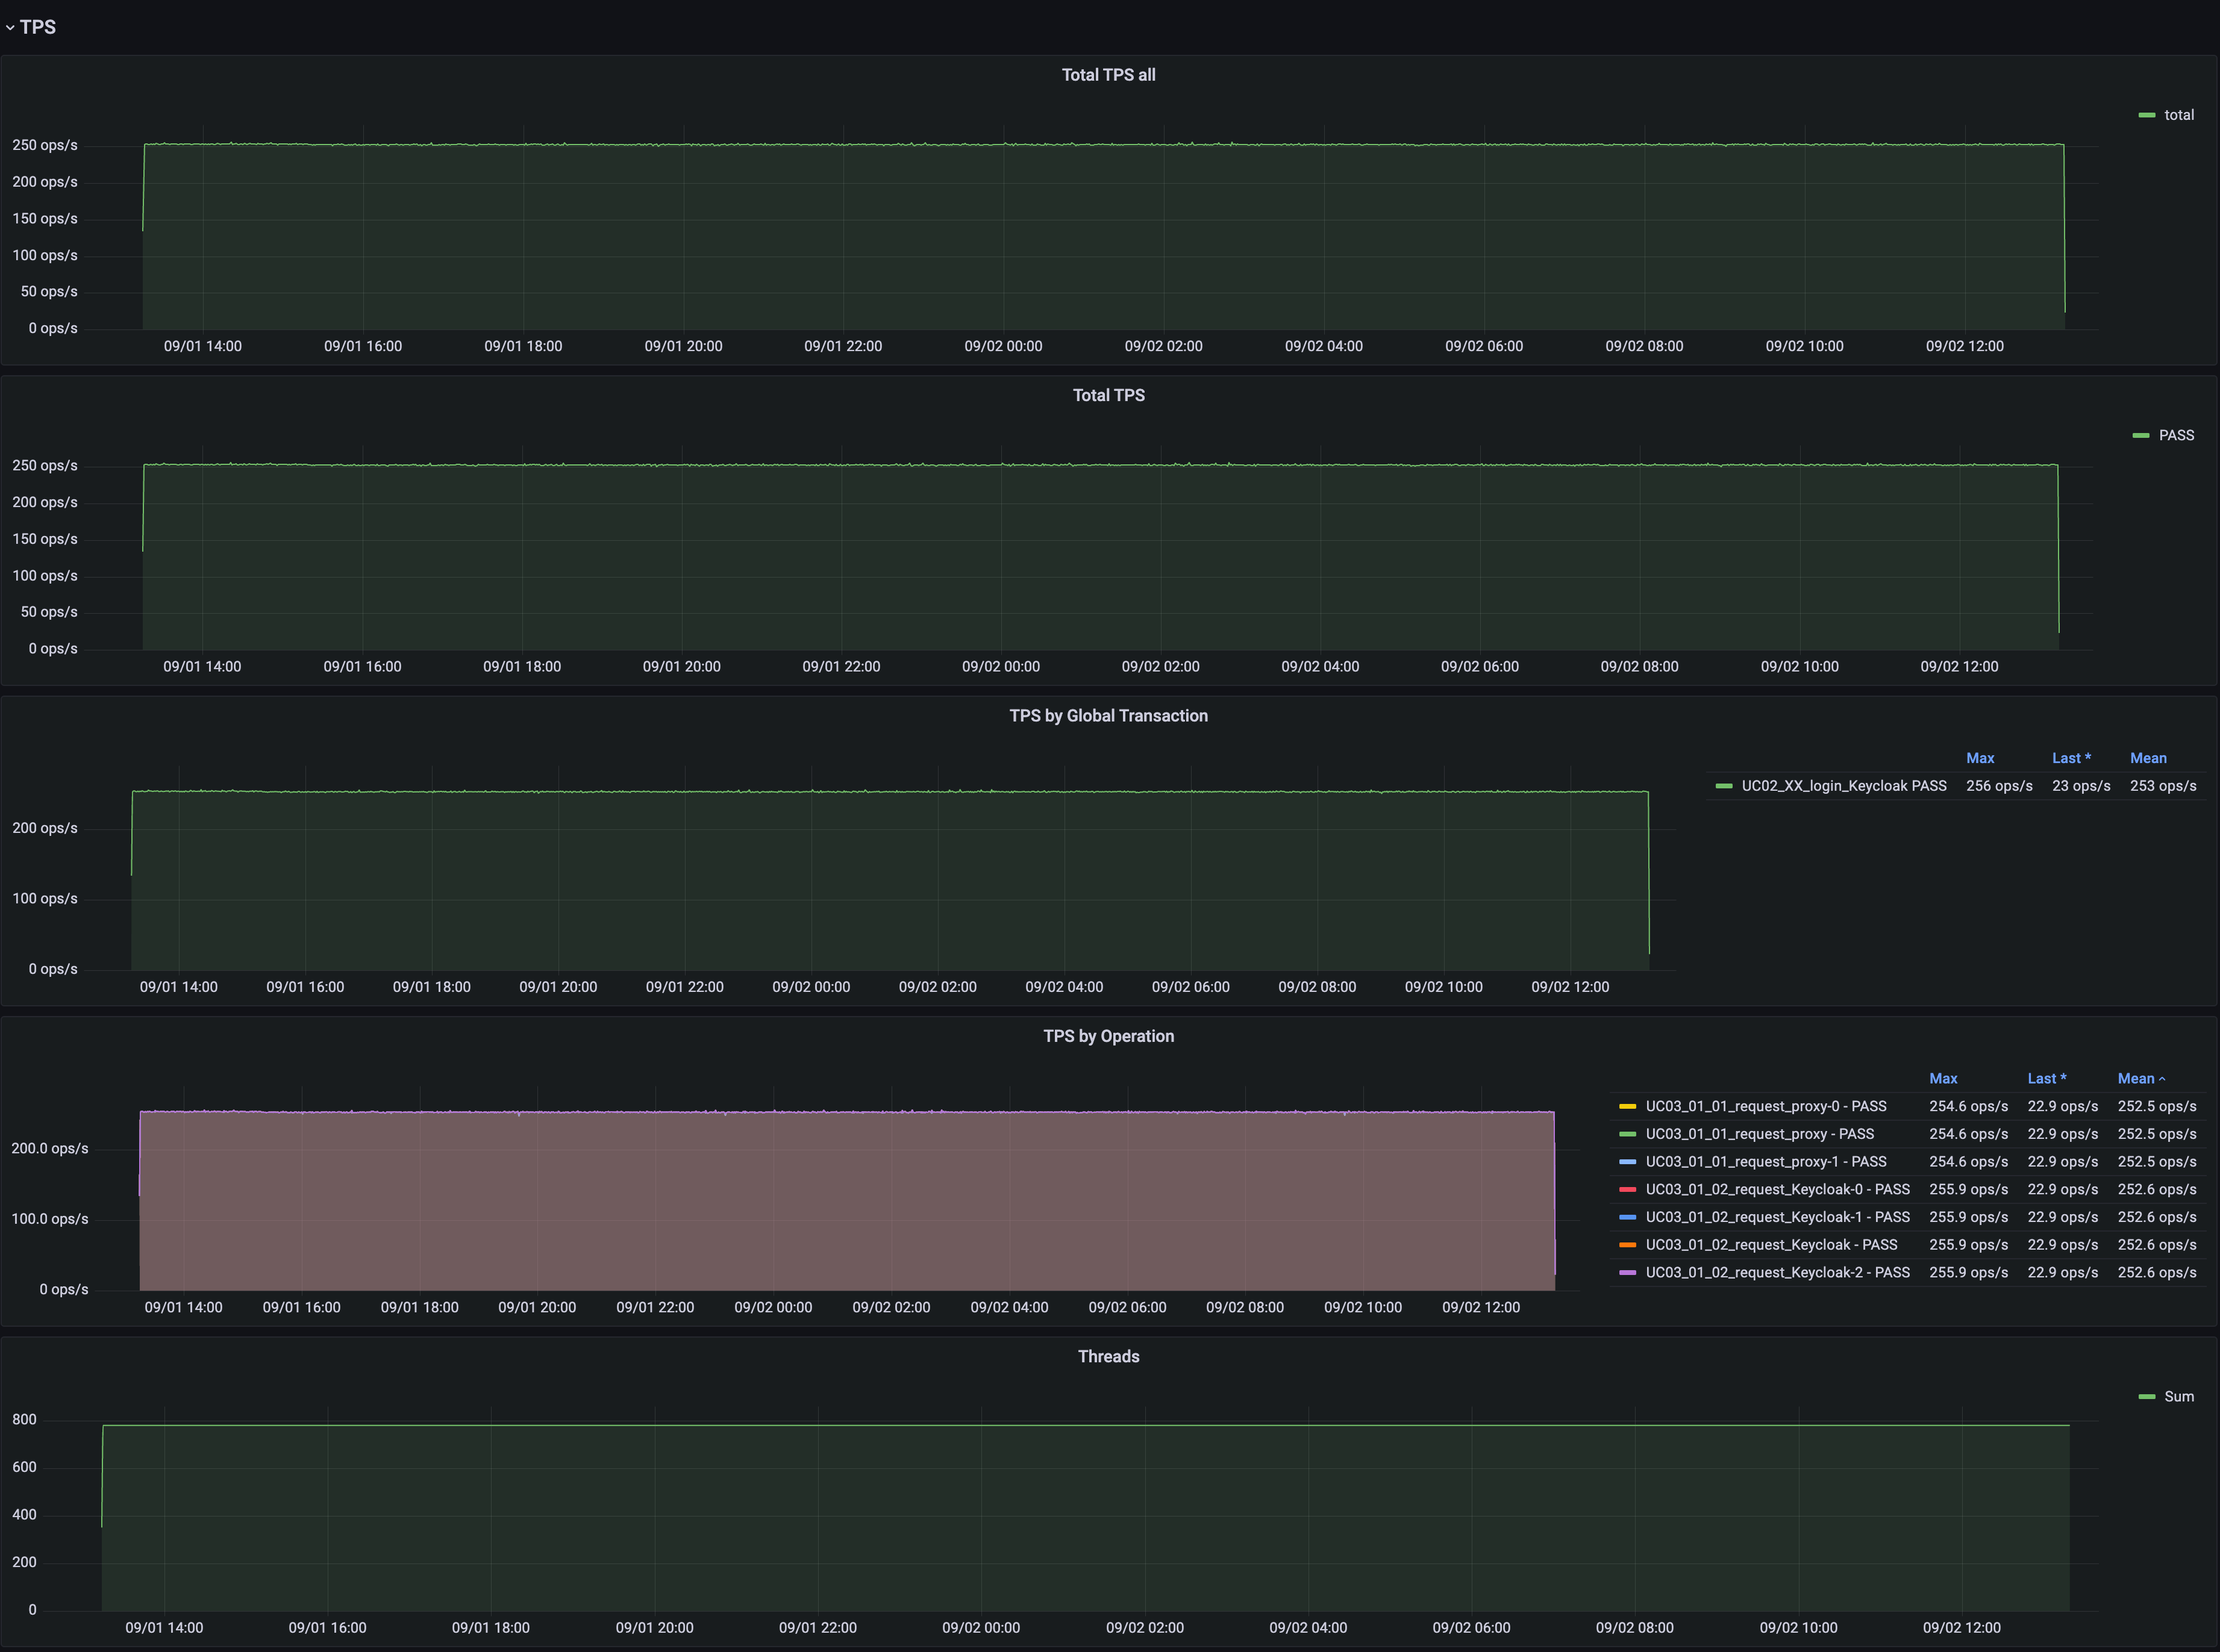Click '22.9 ops/s' Last for request_proxy-1 row
This screenshot has width=2220, height=1652.
(x=2062, y=1162)
